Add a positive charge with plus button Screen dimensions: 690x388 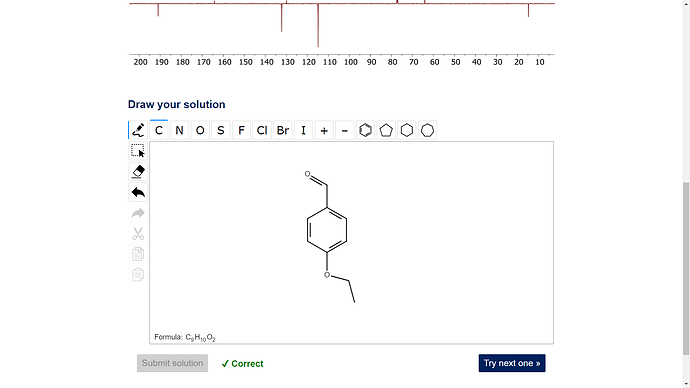pos(324,130)
